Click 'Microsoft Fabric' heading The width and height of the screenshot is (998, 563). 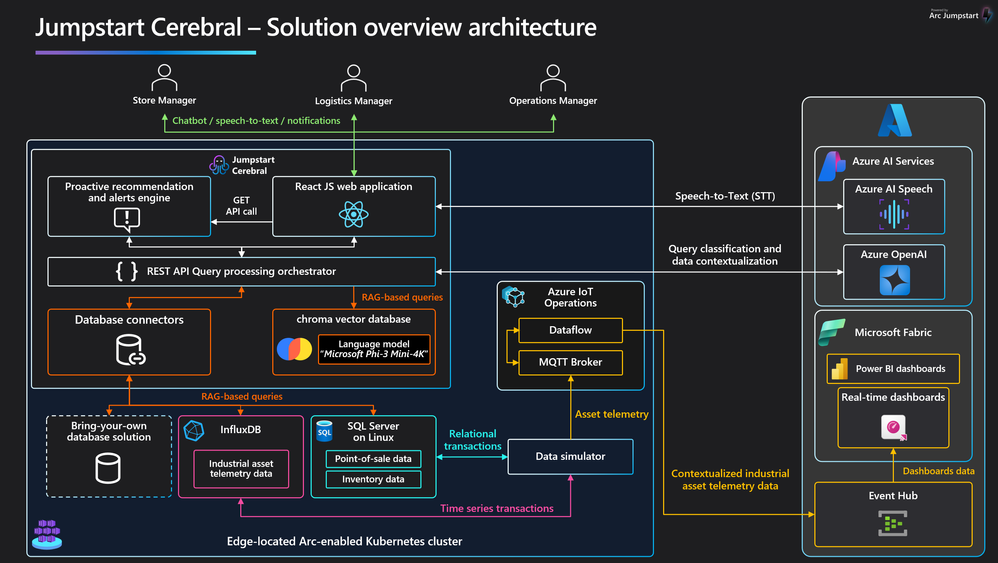tap(892, 333)
